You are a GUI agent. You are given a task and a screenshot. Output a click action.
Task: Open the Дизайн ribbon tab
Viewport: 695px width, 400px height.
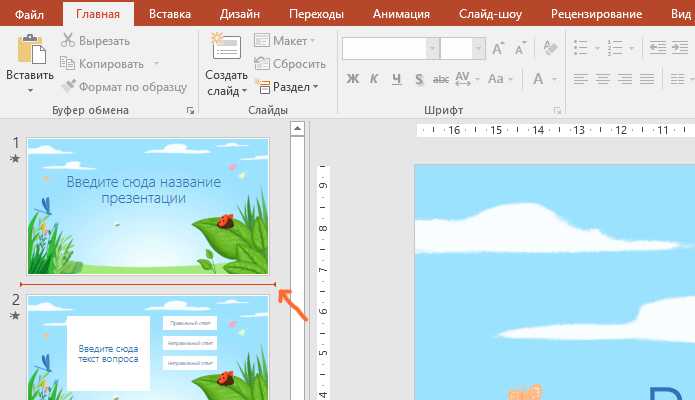pyautogui.click(x=240, y=14)
